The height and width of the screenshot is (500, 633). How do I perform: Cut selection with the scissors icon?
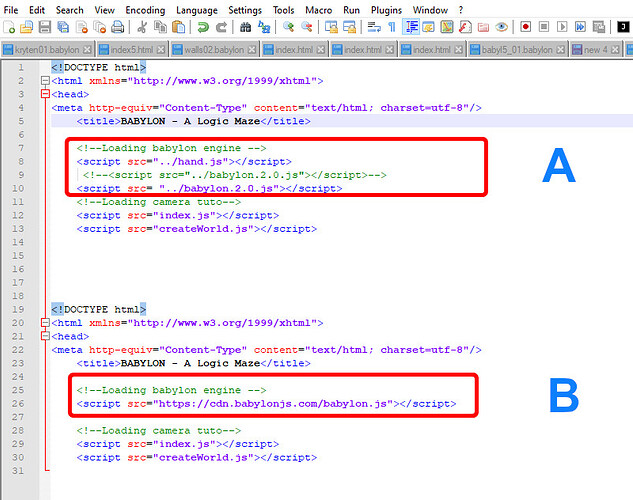coord(141,27)
